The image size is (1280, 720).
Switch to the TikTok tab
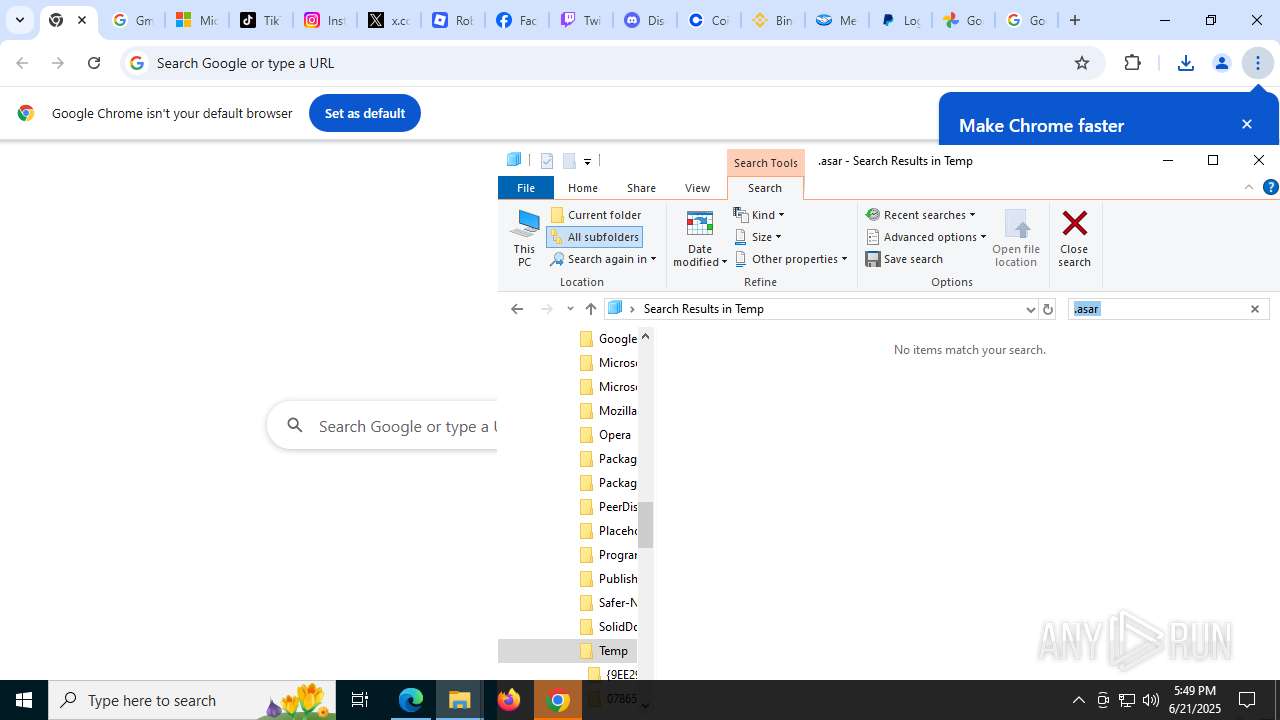(x=260, y=20)
